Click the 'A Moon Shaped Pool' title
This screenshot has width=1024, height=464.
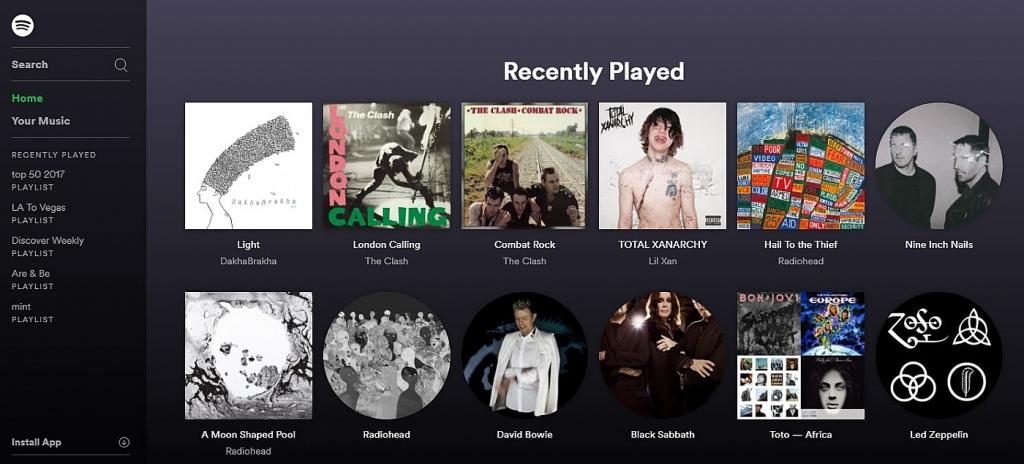pyautogui.click(x=248, y=435)
